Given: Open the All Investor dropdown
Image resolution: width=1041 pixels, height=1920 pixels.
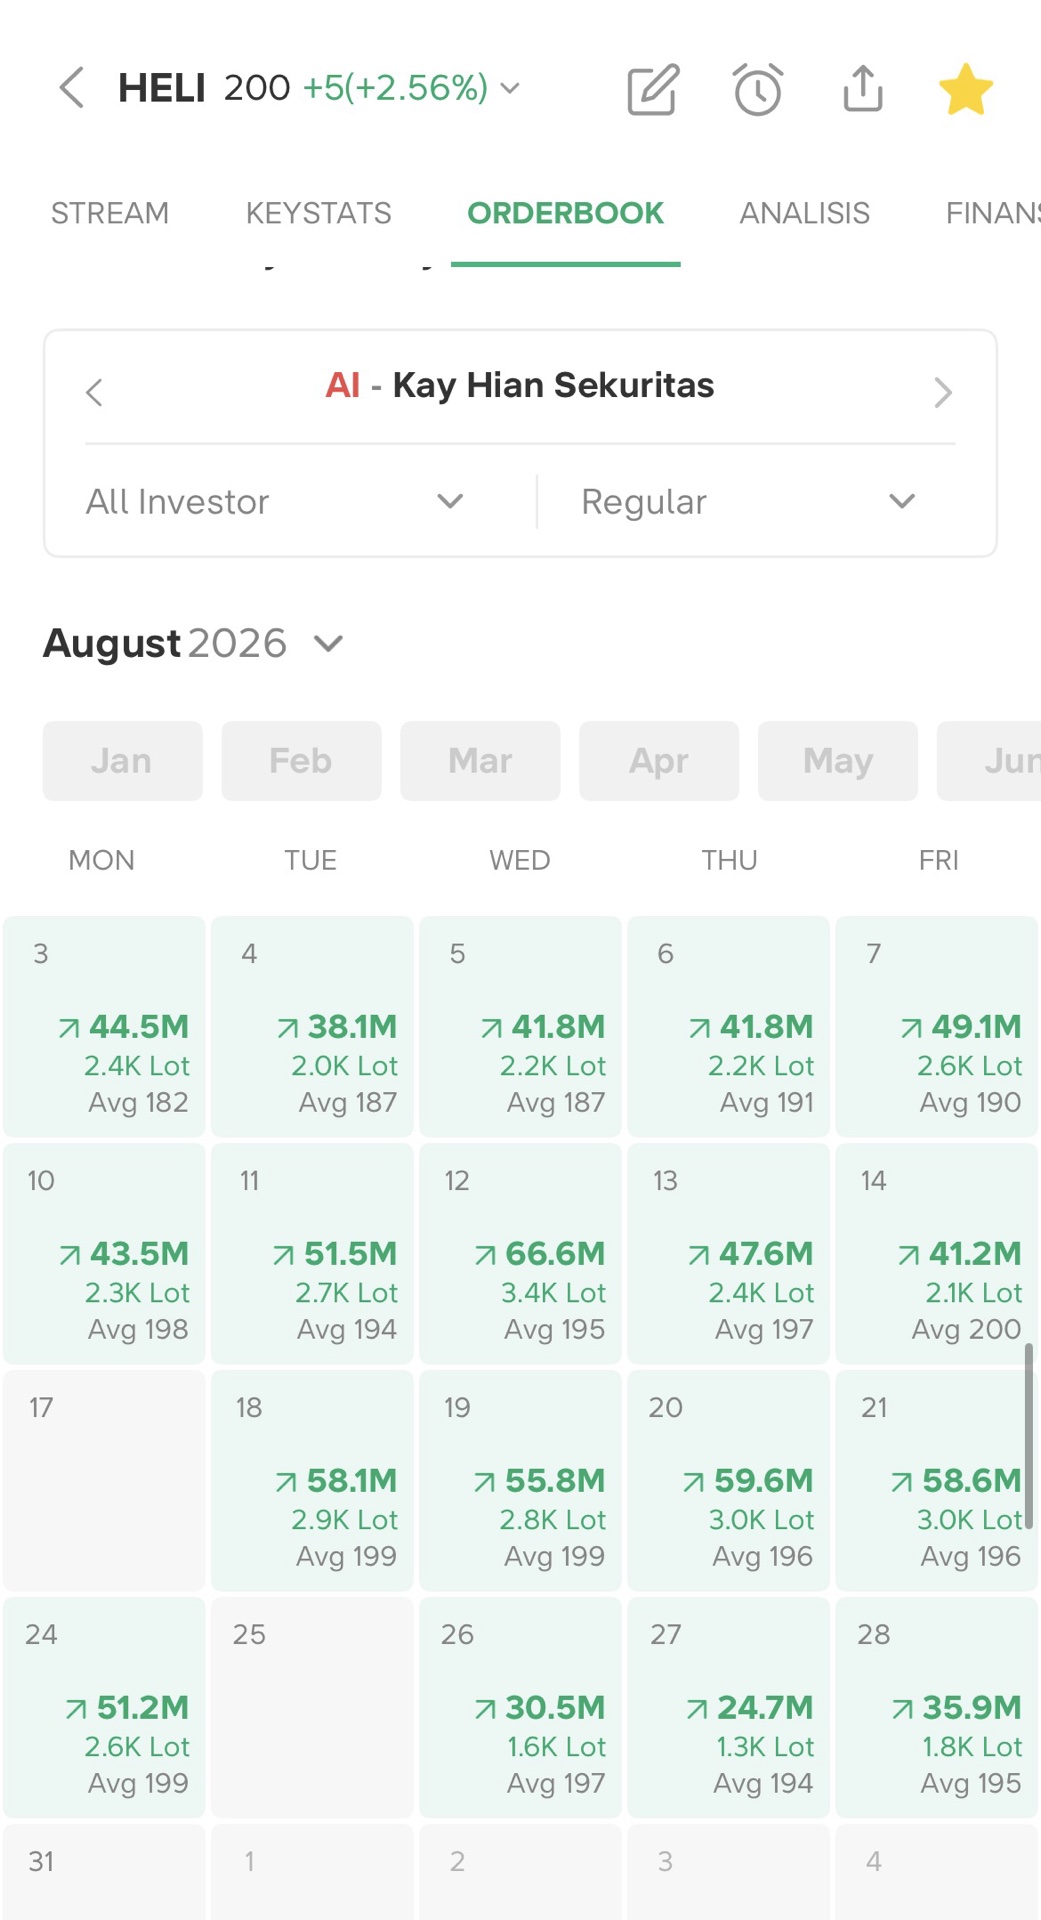Looking at the screenshot, I should point(275,501).
